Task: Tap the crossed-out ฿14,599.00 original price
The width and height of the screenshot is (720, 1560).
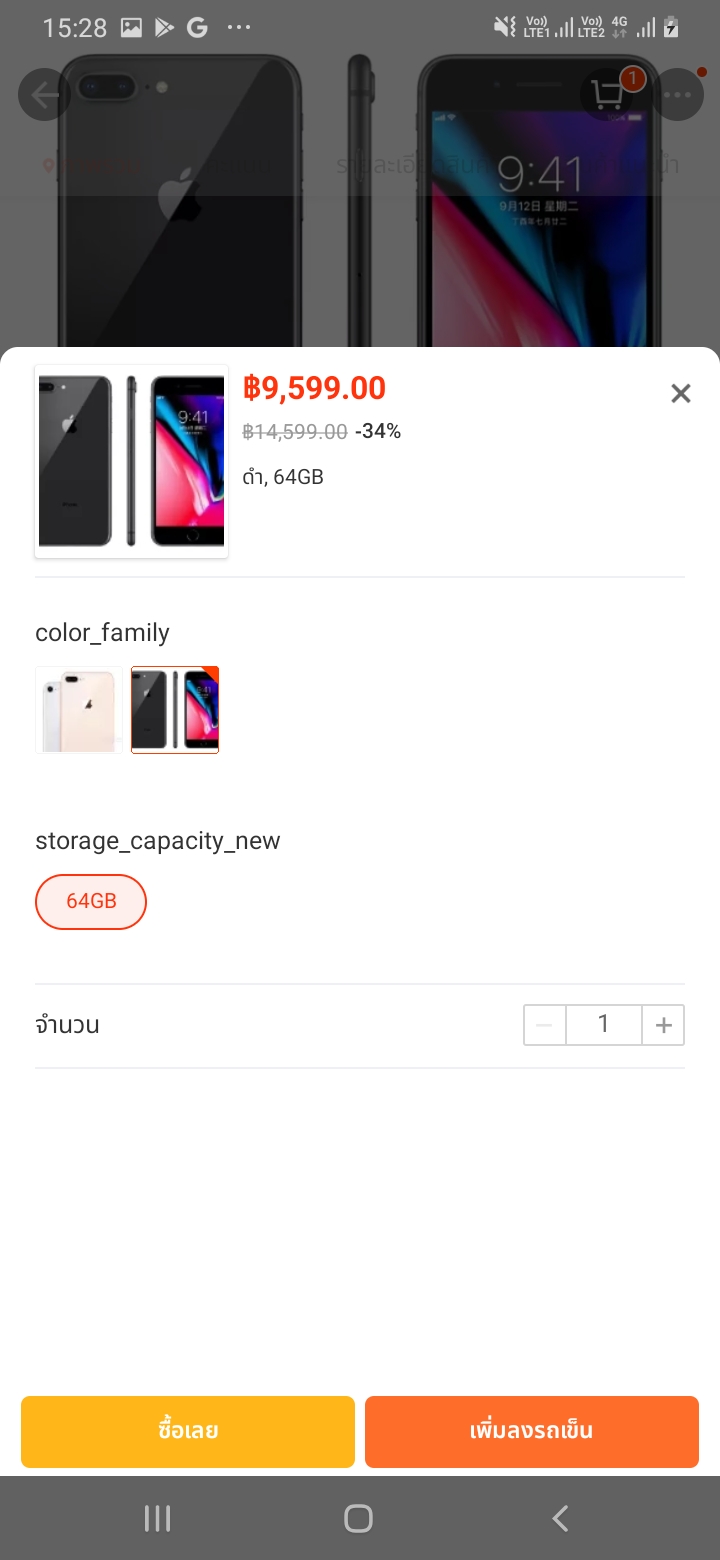Action: click(x=295, y=432)
